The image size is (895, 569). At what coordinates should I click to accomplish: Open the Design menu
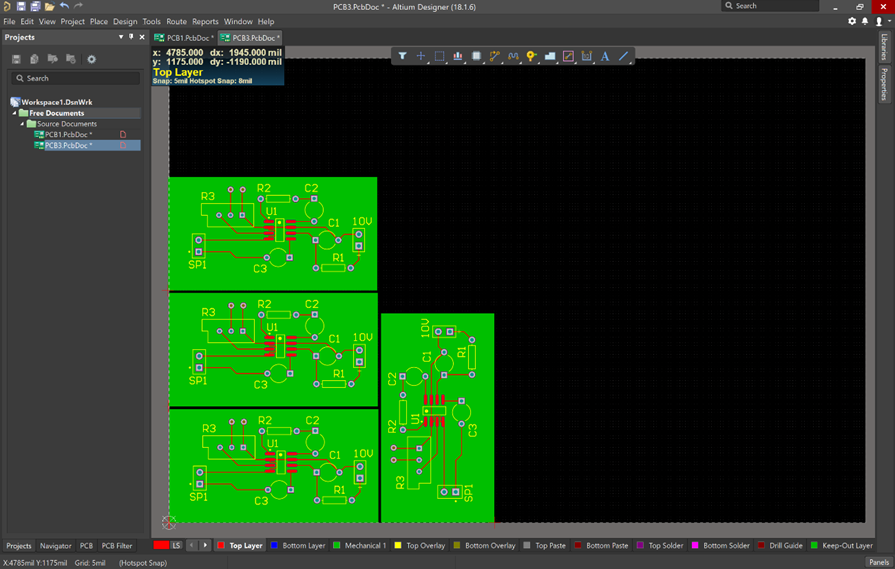pos(125,21)
